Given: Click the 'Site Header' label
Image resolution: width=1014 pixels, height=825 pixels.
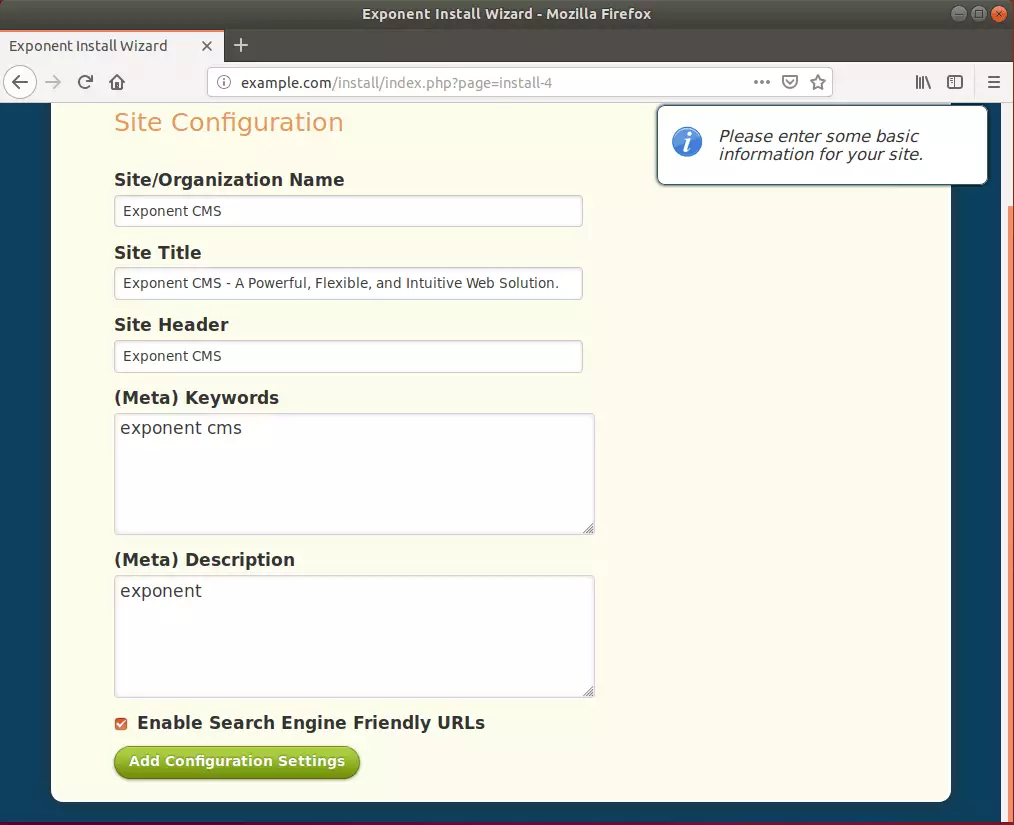Looking at the screenshot, I should pyautogui.click(x=171, y=325).
